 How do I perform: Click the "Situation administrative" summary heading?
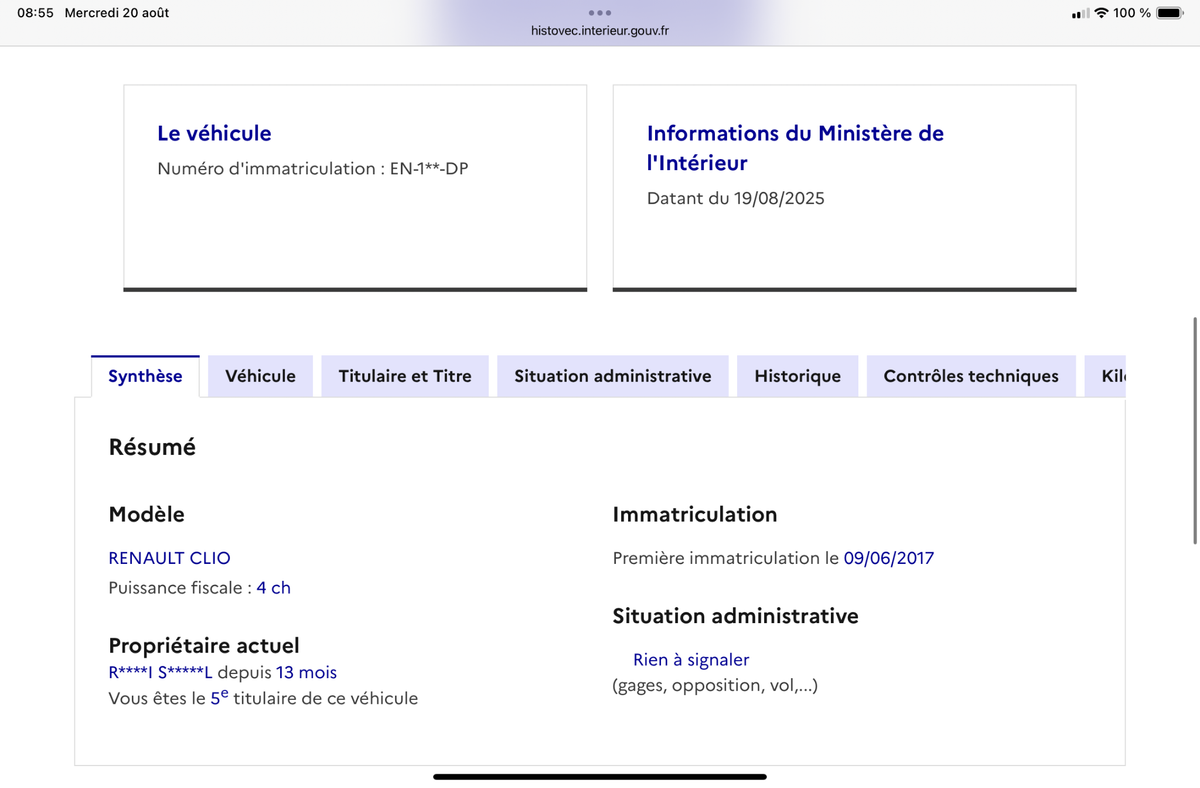[736, 616]
